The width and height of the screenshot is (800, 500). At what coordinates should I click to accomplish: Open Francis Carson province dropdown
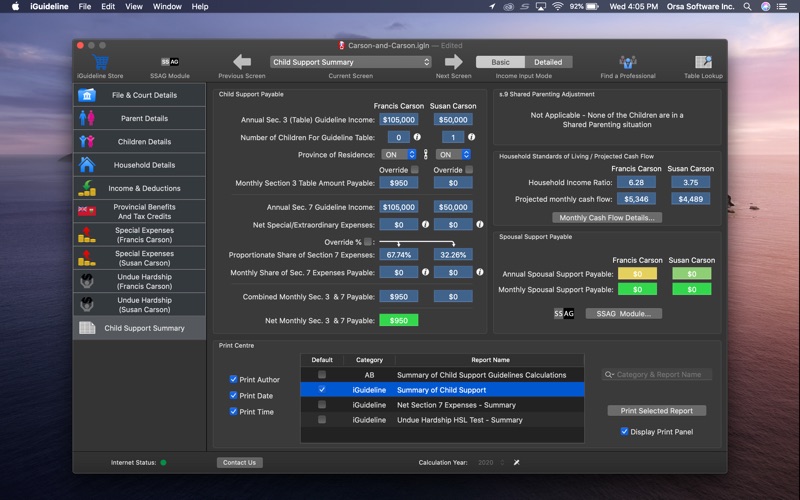coord(399,155)
